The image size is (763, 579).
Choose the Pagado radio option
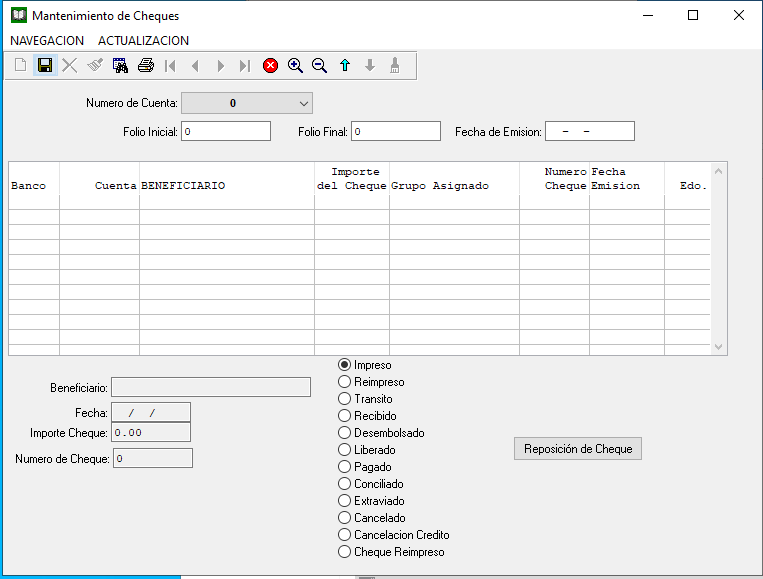(x=345, y=467)
